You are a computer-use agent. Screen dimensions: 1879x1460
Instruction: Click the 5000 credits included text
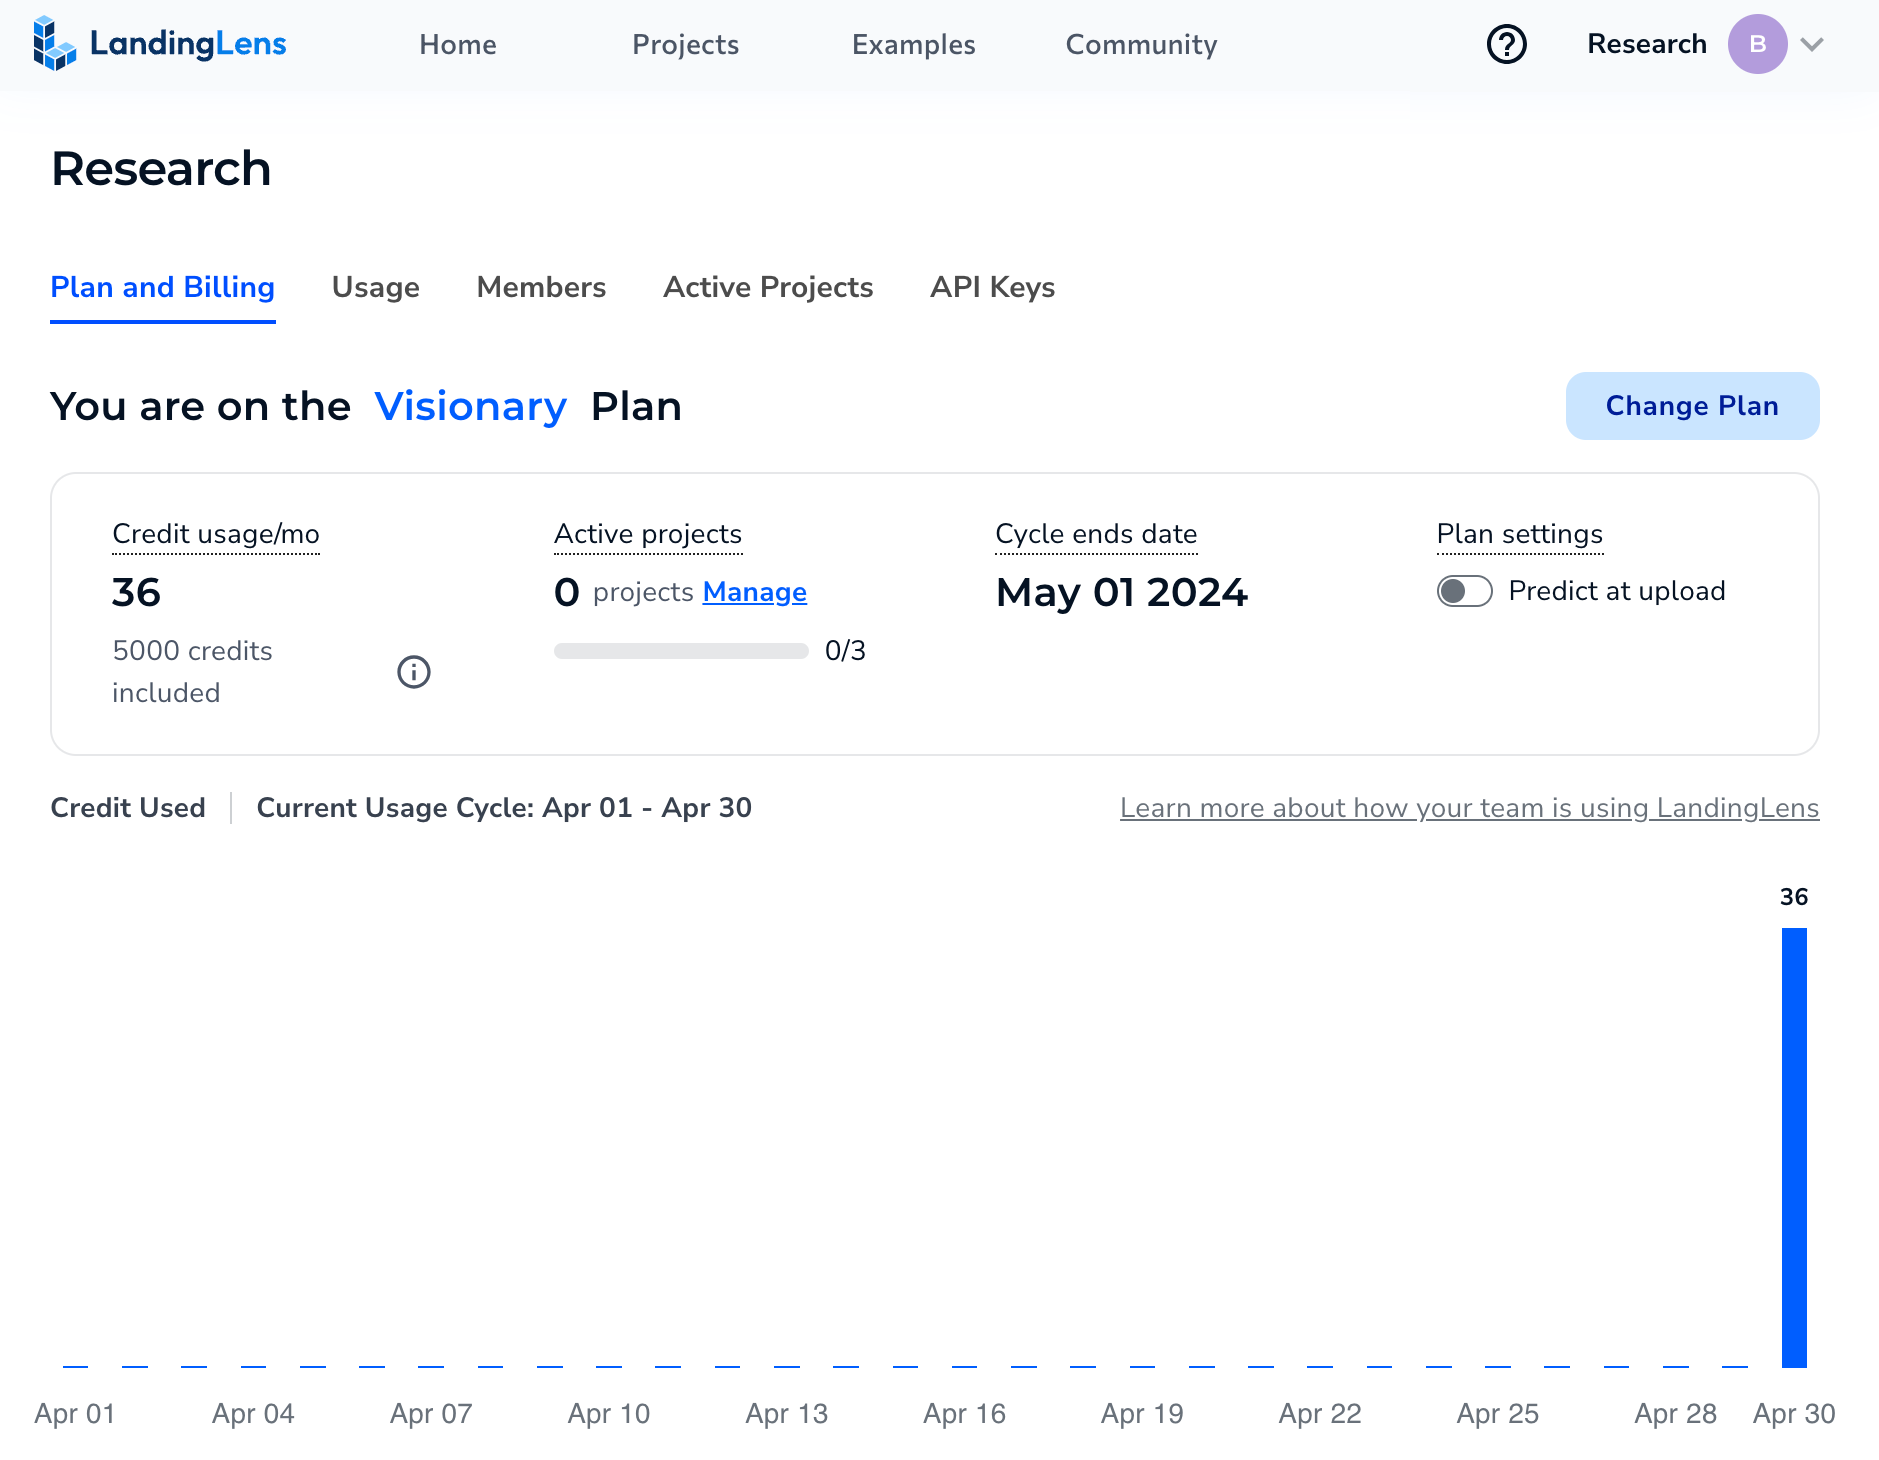[192, 672]
